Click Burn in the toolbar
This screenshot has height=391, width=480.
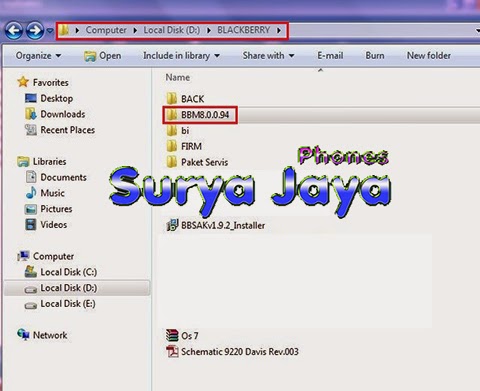375,56
